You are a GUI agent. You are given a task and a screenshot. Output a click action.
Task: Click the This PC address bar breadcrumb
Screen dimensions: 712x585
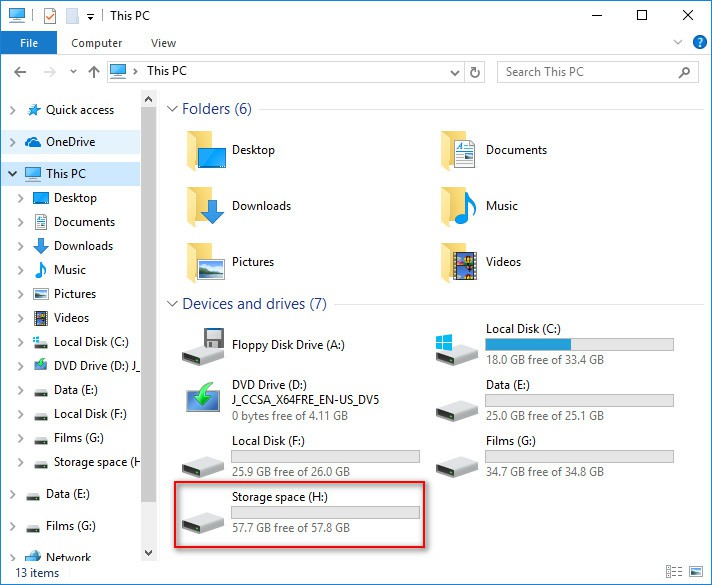pos(167,71)
